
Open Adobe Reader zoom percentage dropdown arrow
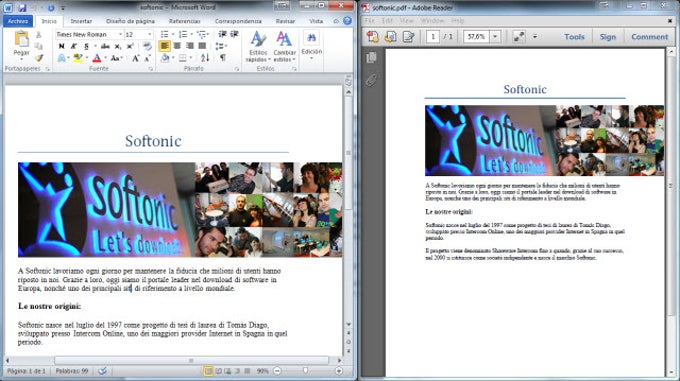pyautogui.click(x=495, y=37)
